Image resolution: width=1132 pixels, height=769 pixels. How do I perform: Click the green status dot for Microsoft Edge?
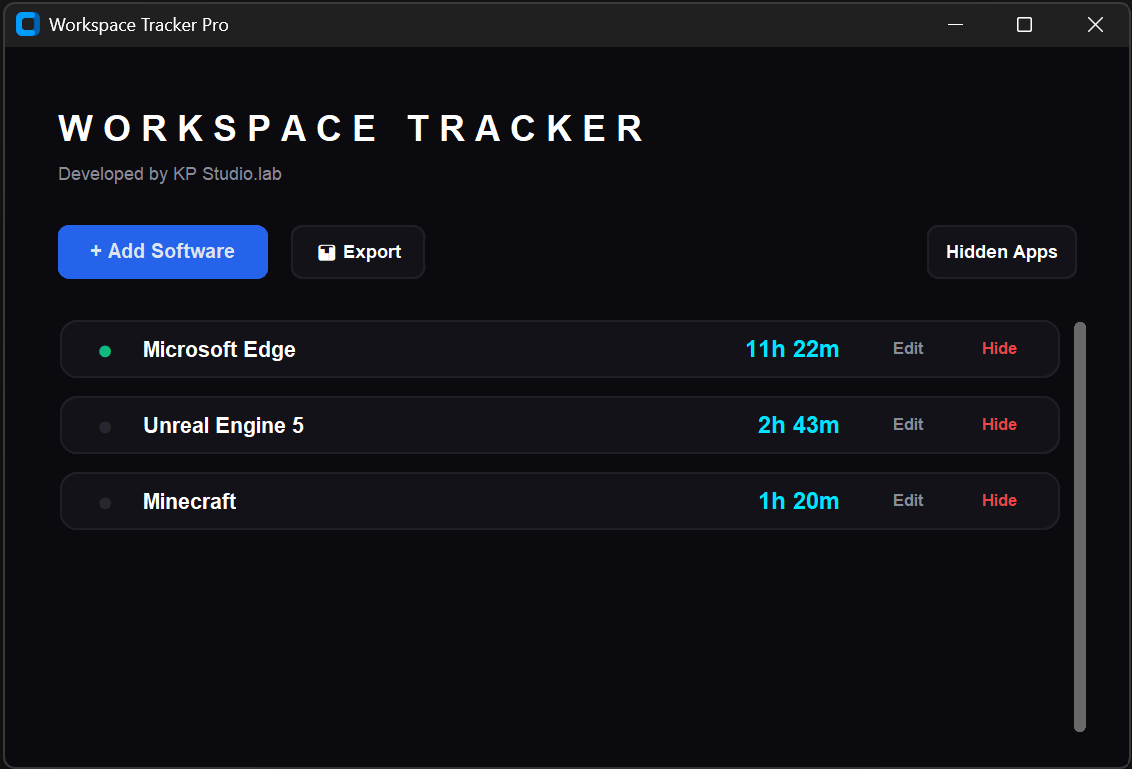tap(105, 351)
